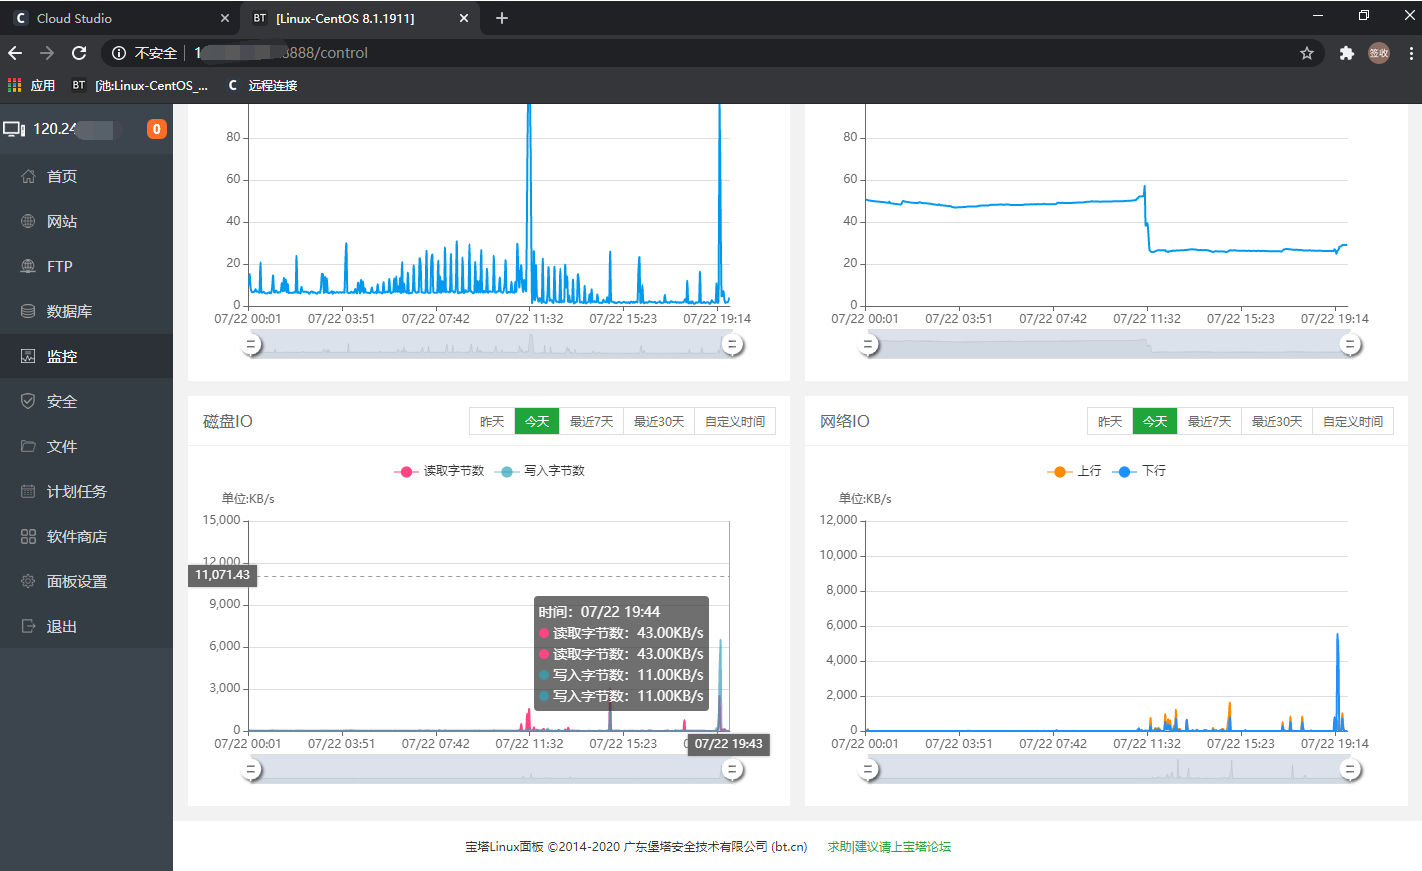The width and height of the screenshot is (1422, 871).
Task: Click left zoom handle of top-left chart
Action: pyautogui.click(x=252, y=345)
